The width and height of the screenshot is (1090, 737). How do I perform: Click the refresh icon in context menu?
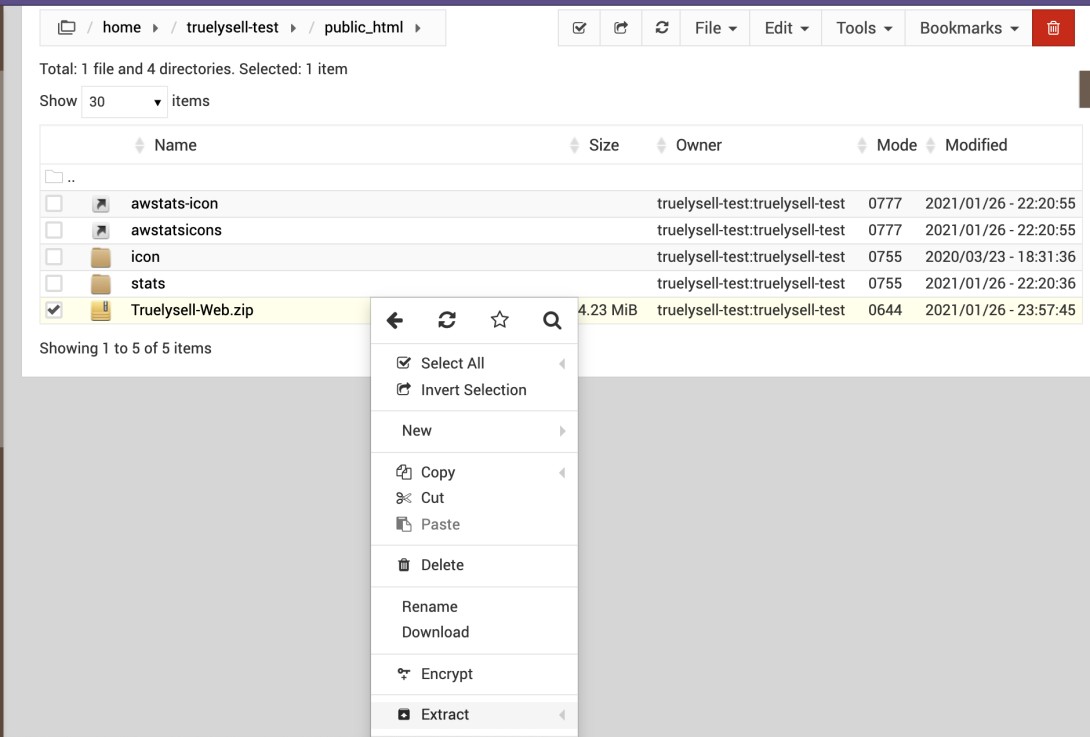447,320
